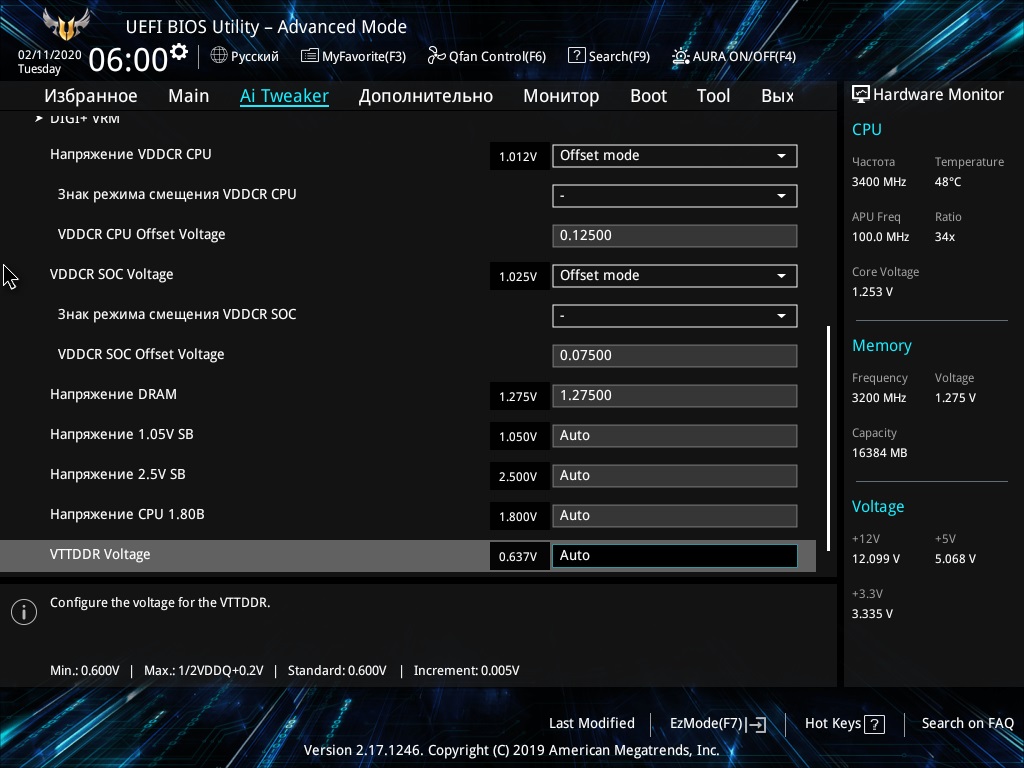Toggle AURA lighting via the AURA icon
Viewport: 1024px width, 768px height.
(680, 56)
